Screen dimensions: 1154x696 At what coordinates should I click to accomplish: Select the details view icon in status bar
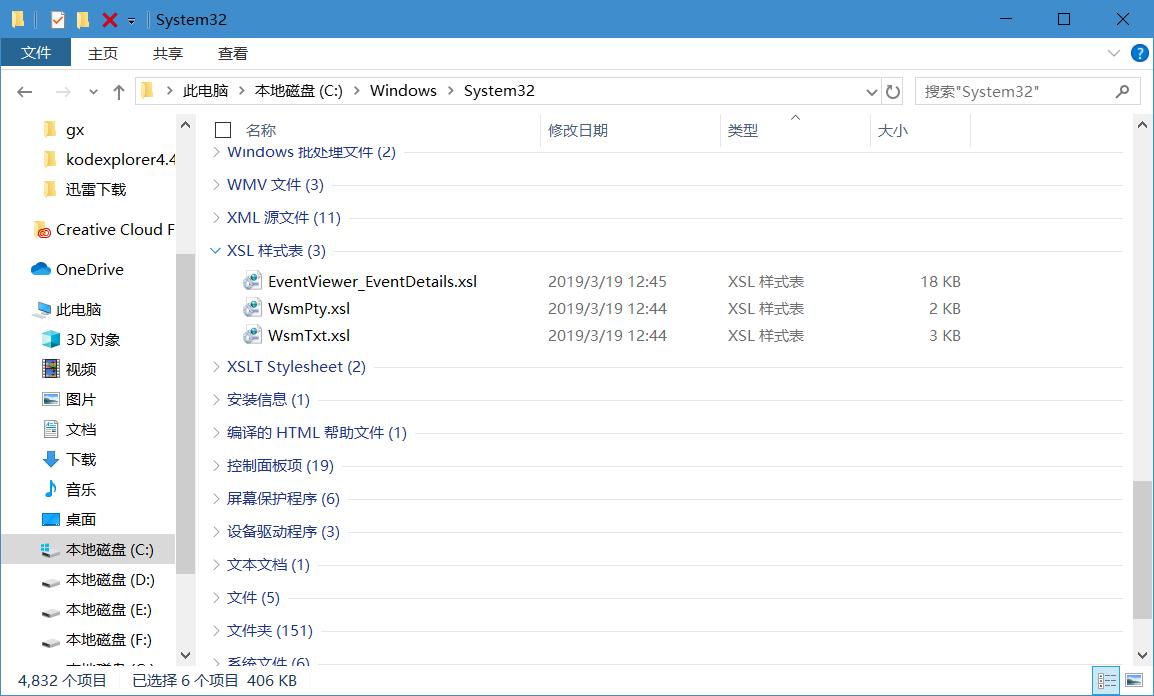click(1106, 679)
